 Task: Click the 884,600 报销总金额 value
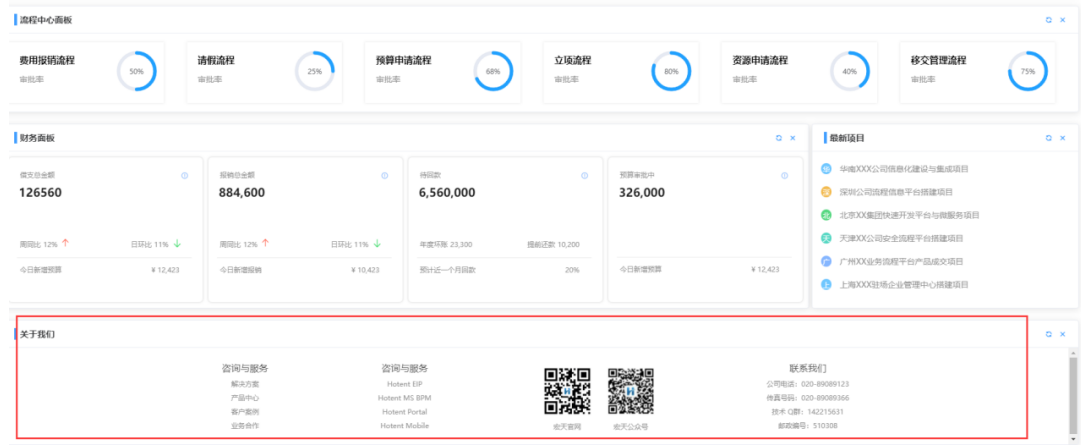(x=242, y=193)
